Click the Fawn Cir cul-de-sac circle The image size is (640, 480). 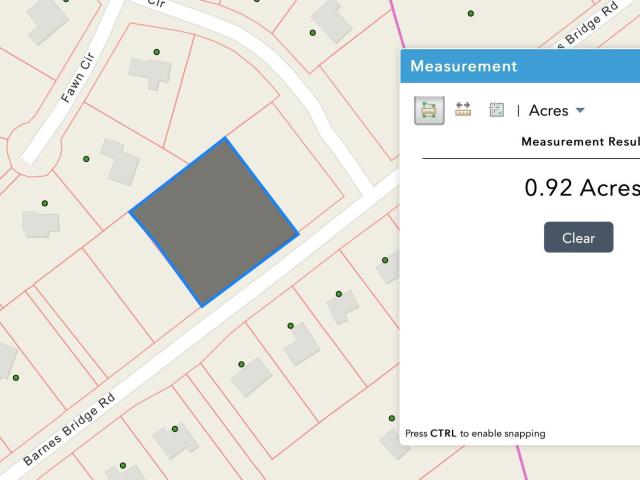pyautogui.click(x=35, y=149)
